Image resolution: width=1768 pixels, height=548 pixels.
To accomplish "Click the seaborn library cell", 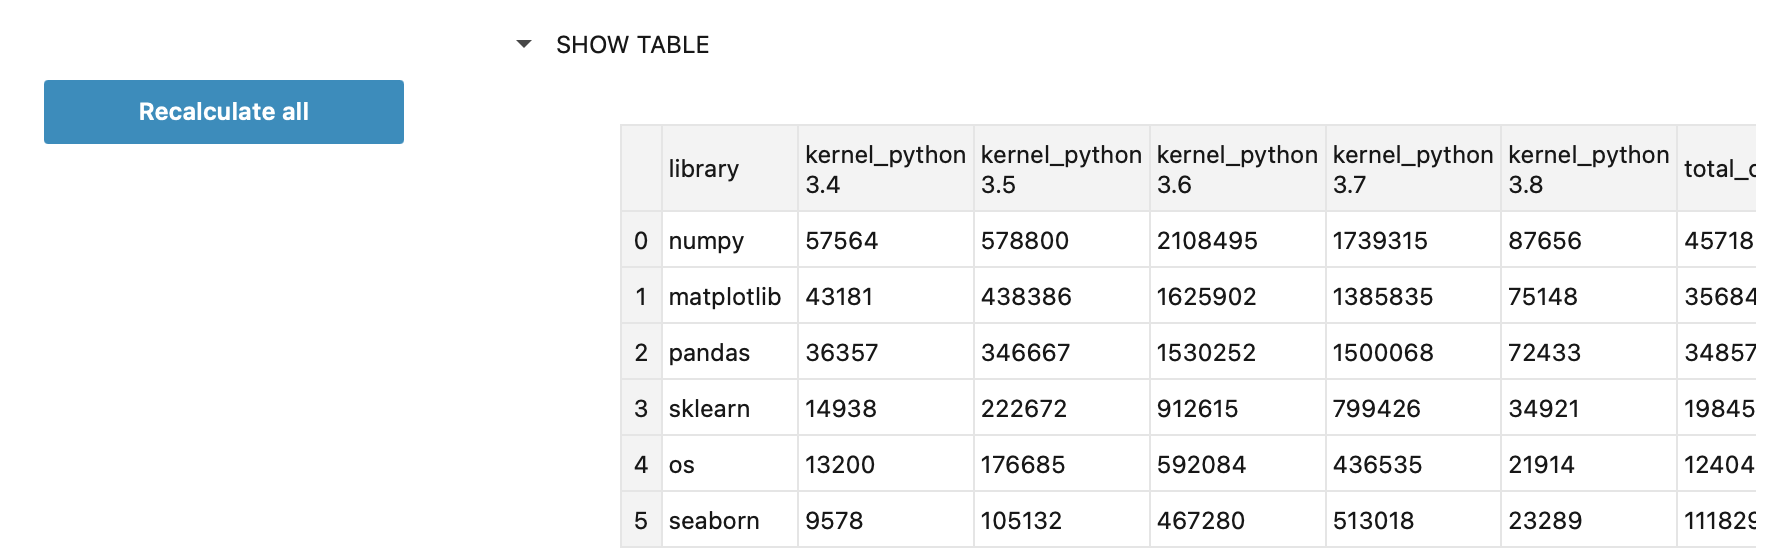I will coord(714,521).
